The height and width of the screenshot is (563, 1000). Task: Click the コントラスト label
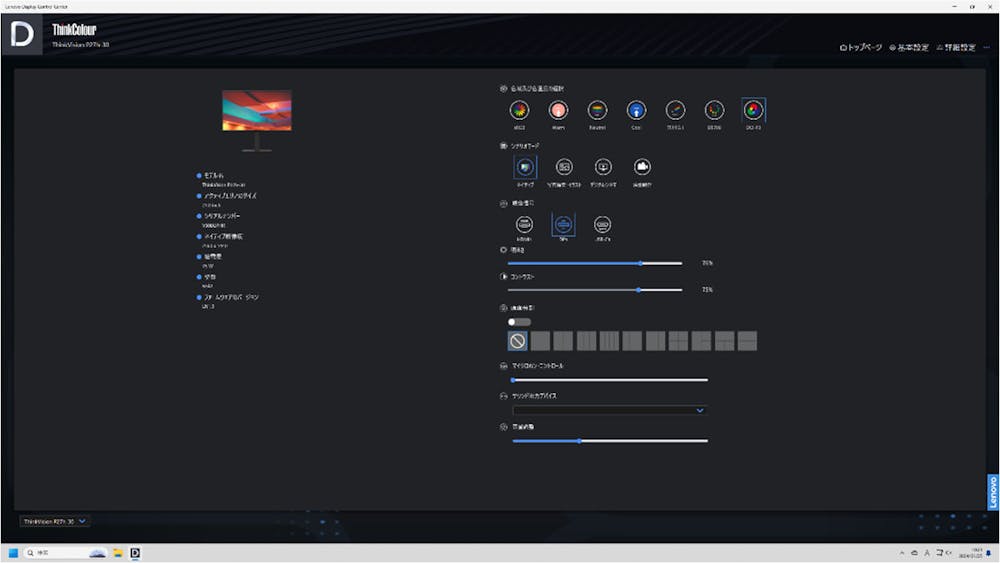(522, 277)
